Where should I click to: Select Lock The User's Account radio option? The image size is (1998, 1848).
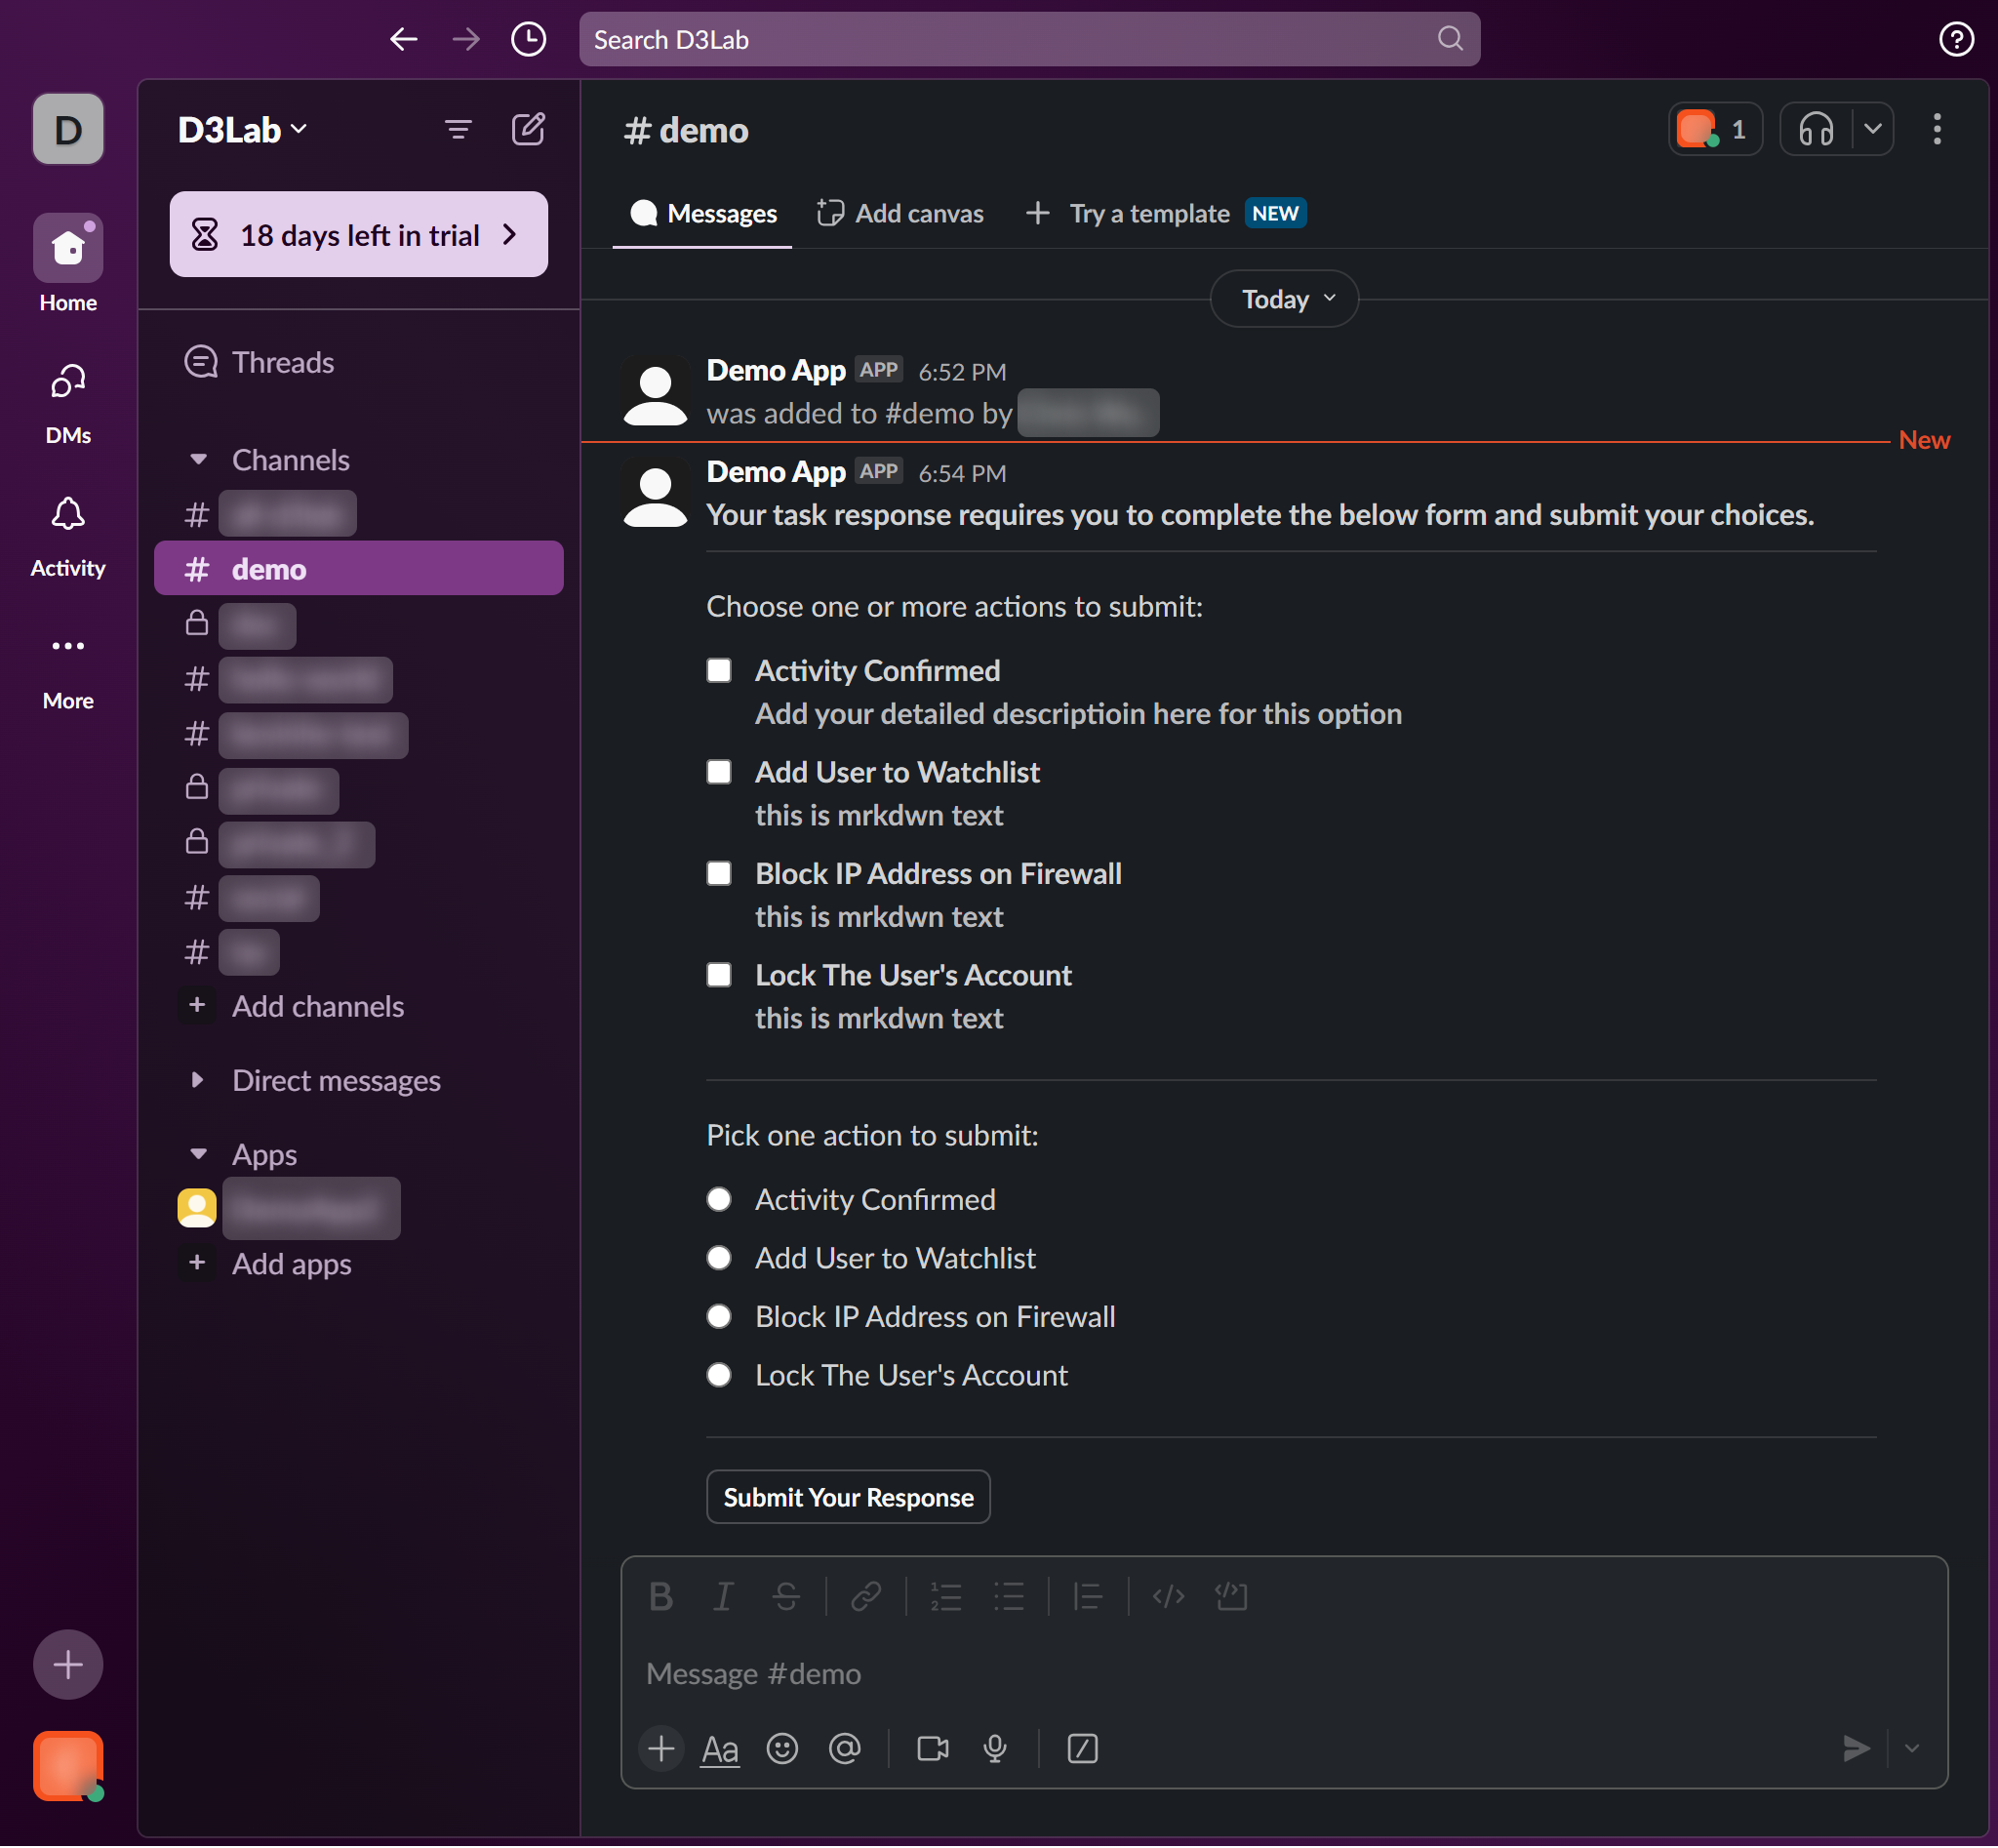pos(719,1375)
